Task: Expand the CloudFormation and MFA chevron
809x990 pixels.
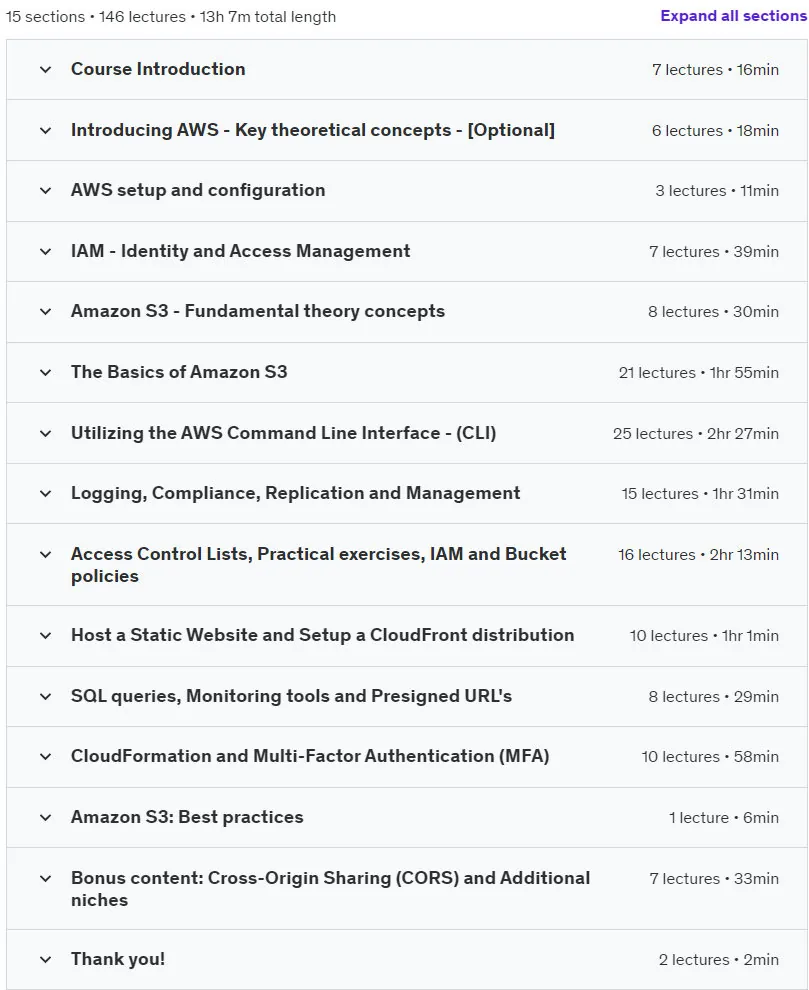Action: point(45,756)
